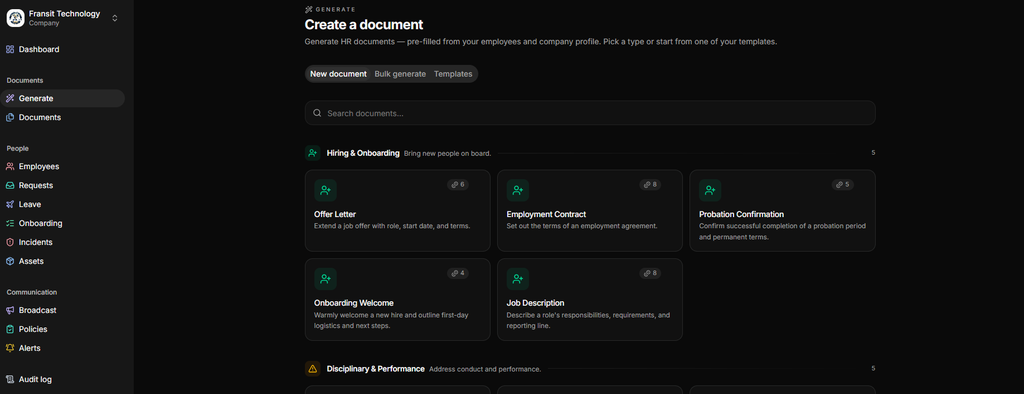
Task: Click the Onboarding checklist icon
Action: click(10, 223)
